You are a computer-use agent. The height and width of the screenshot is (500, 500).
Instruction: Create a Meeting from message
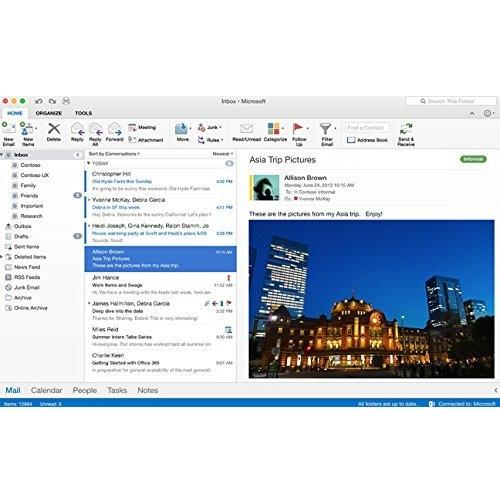tap(142, 127)
